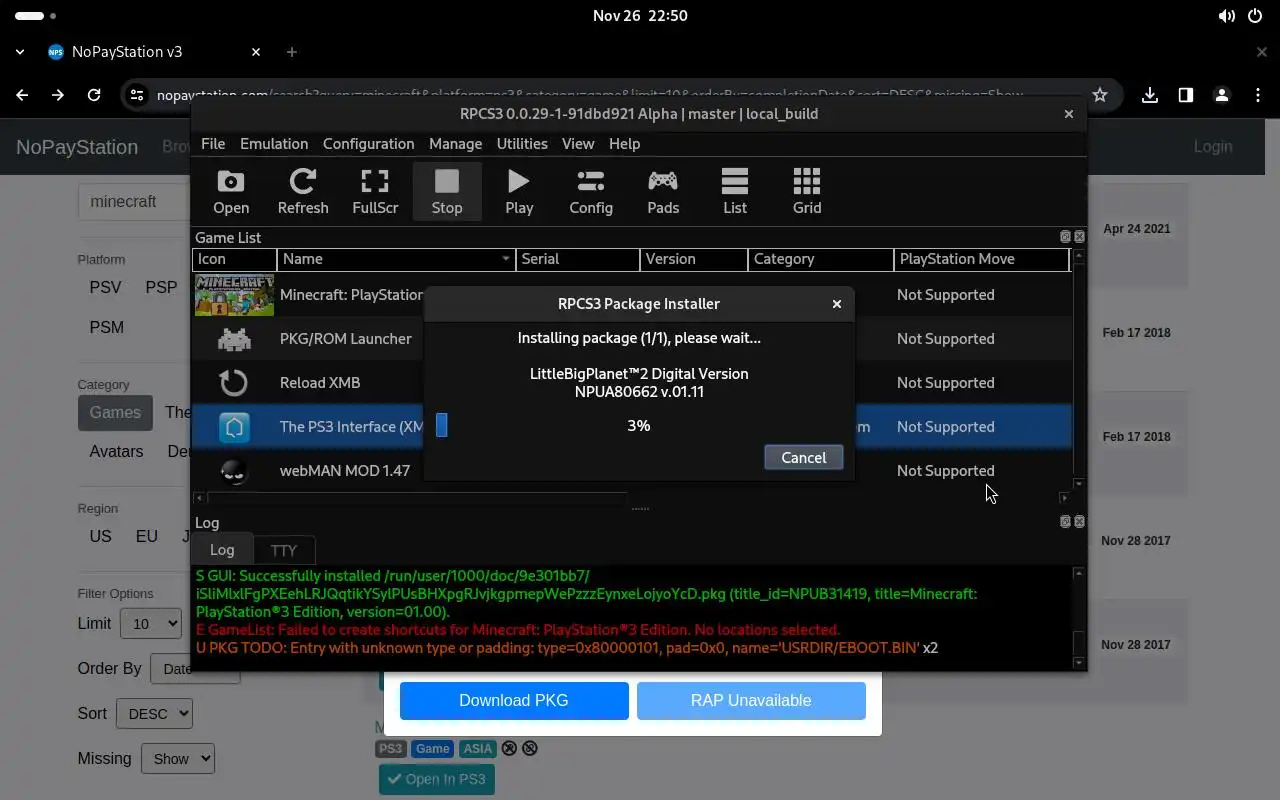This screenshot has width=1280, height=800.
Task: Toggle Avatars category filter
Action: 116,451
